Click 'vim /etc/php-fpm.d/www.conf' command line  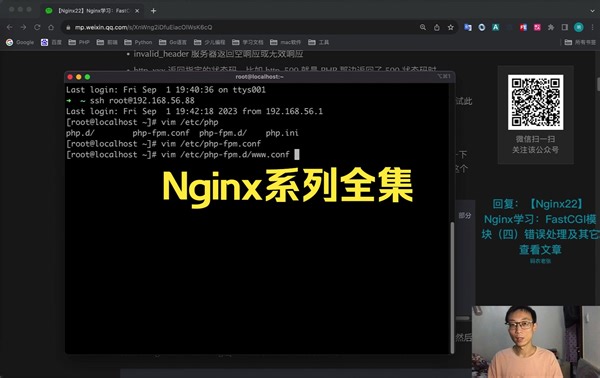click(225, 155)
